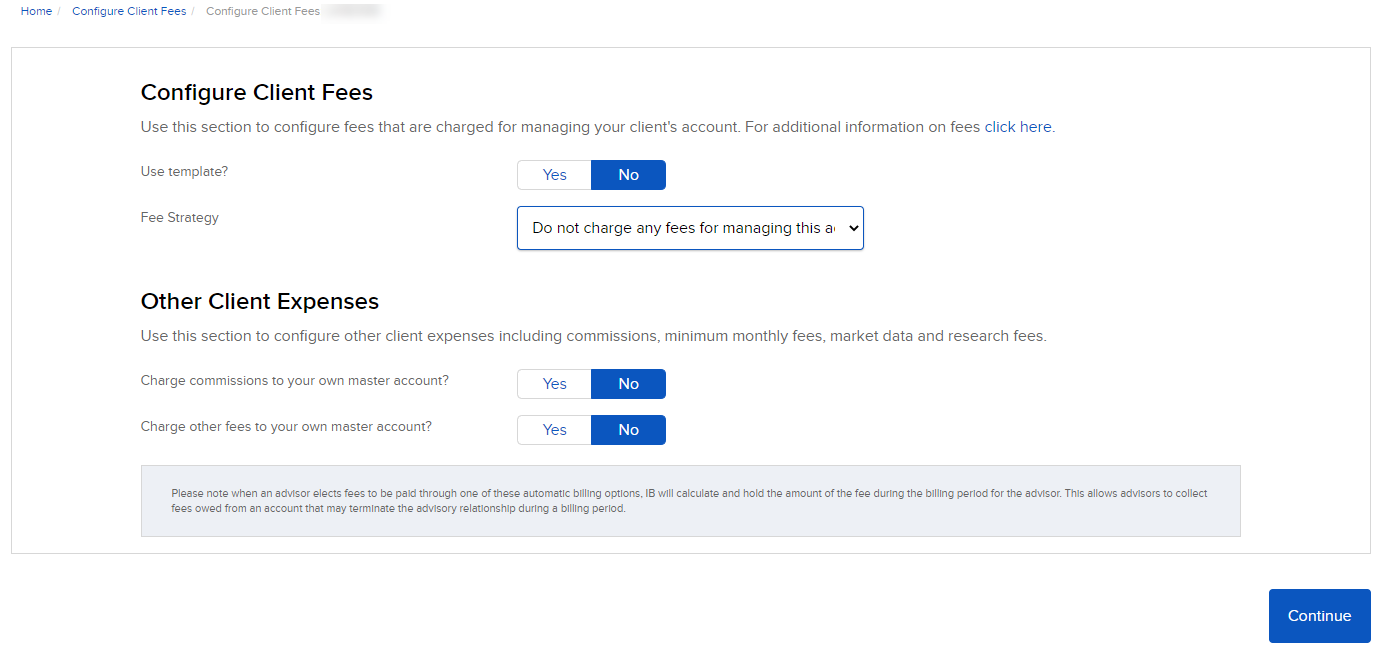This screenshot has height=650, width=1383.
Task: Click the Continue button
Action: (x=1319, y=615)
